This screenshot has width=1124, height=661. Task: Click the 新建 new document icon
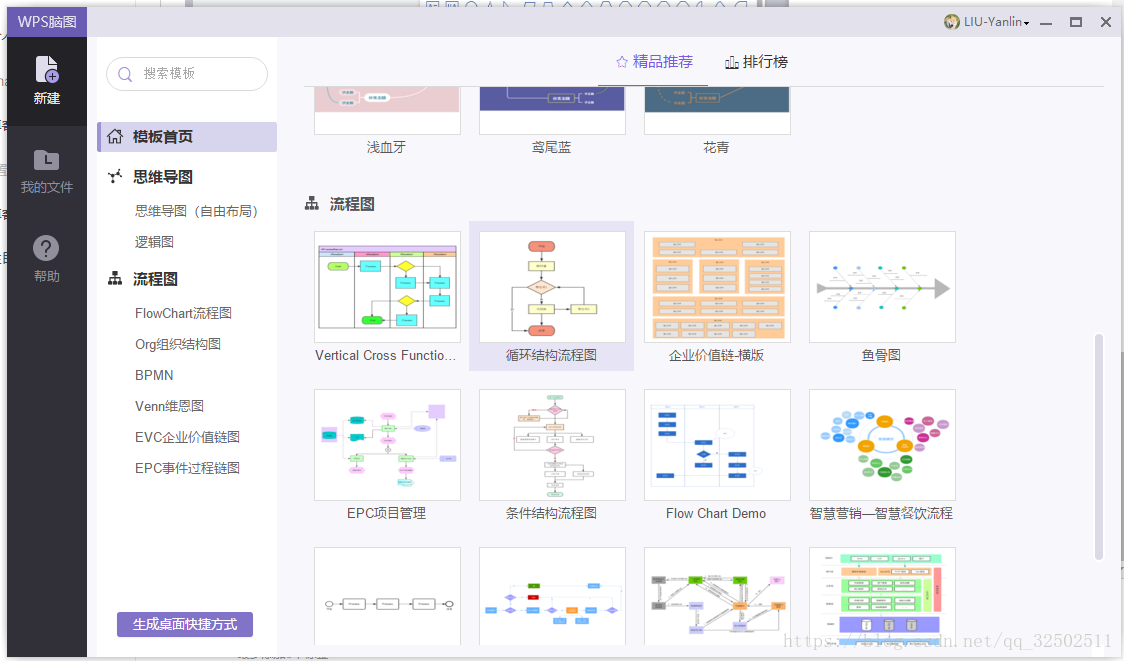tap(47, 69)
